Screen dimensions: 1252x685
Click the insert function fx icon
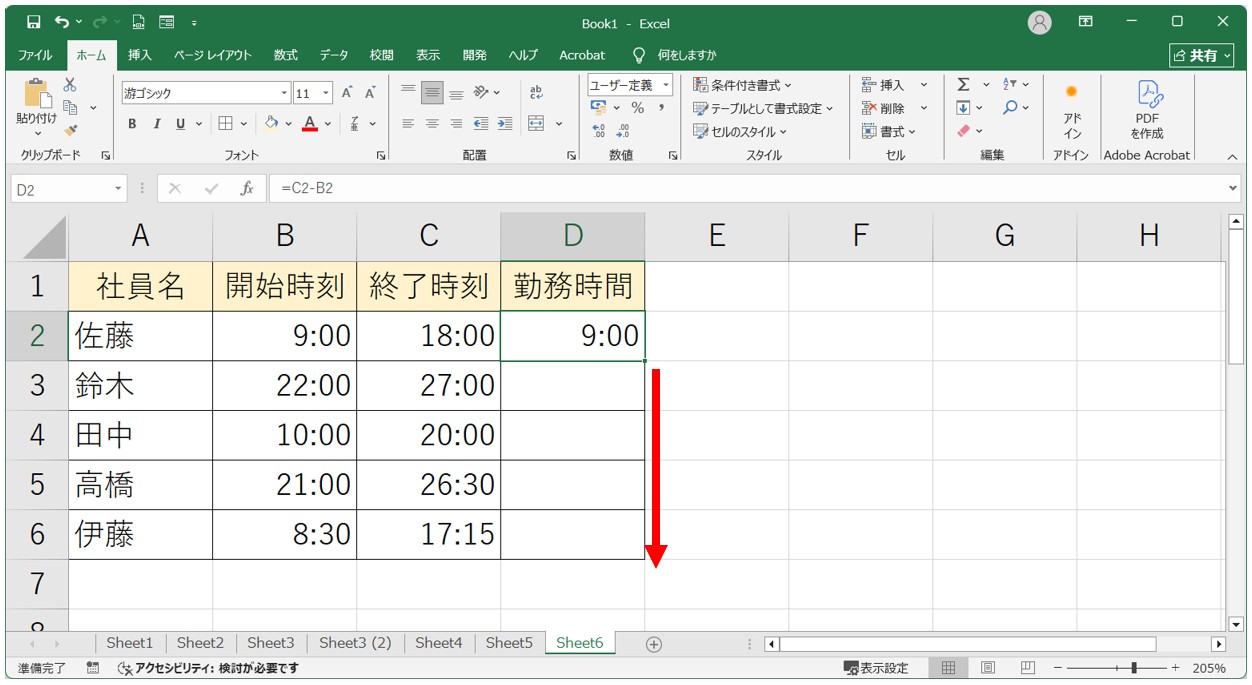(246, 188)
